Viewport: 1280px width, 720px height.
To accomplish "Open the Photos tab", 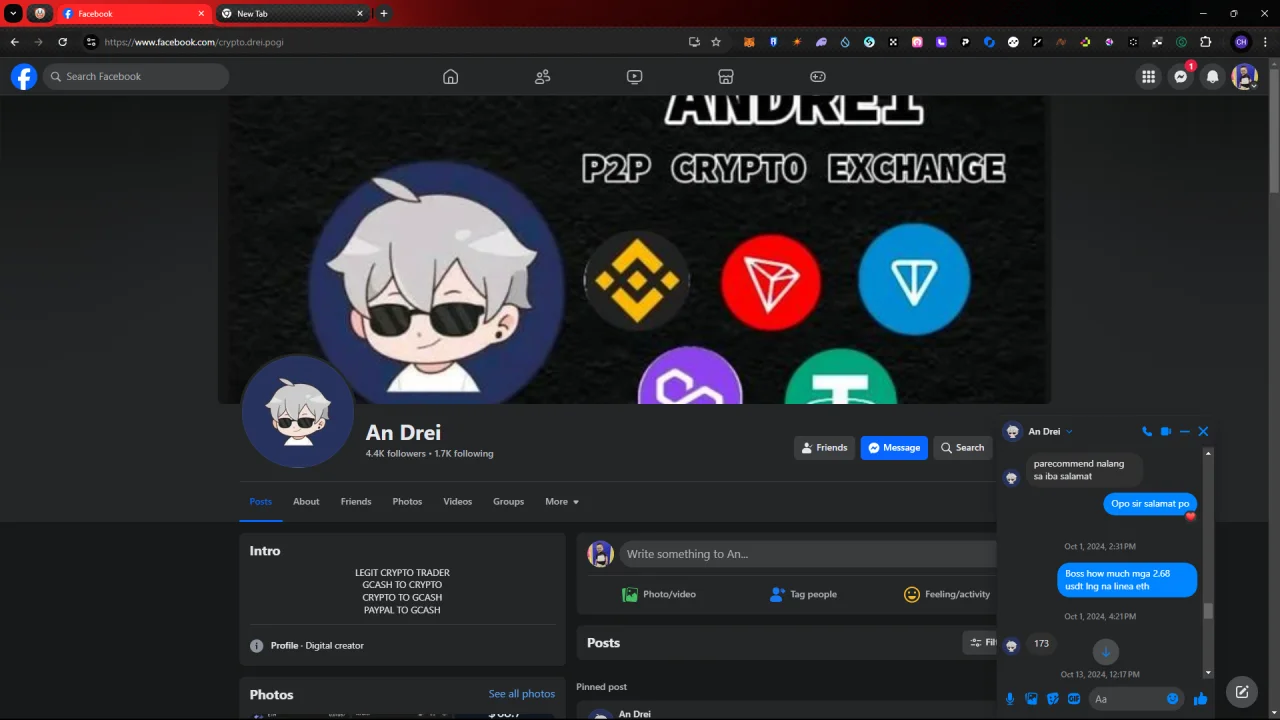I will (407, 502).
